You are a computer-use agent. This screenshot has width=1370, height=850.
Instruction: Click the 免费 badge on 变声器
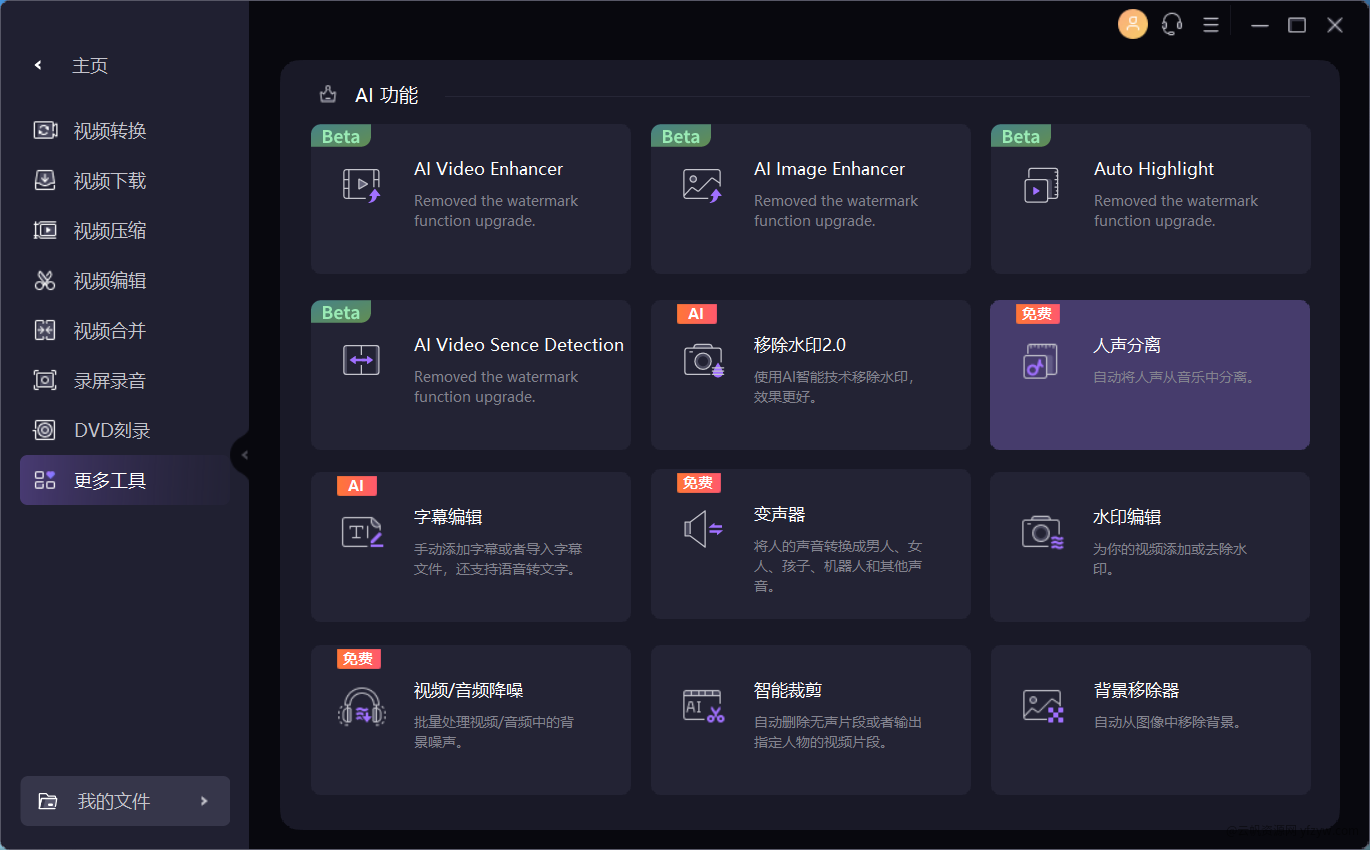click(698, 483)
